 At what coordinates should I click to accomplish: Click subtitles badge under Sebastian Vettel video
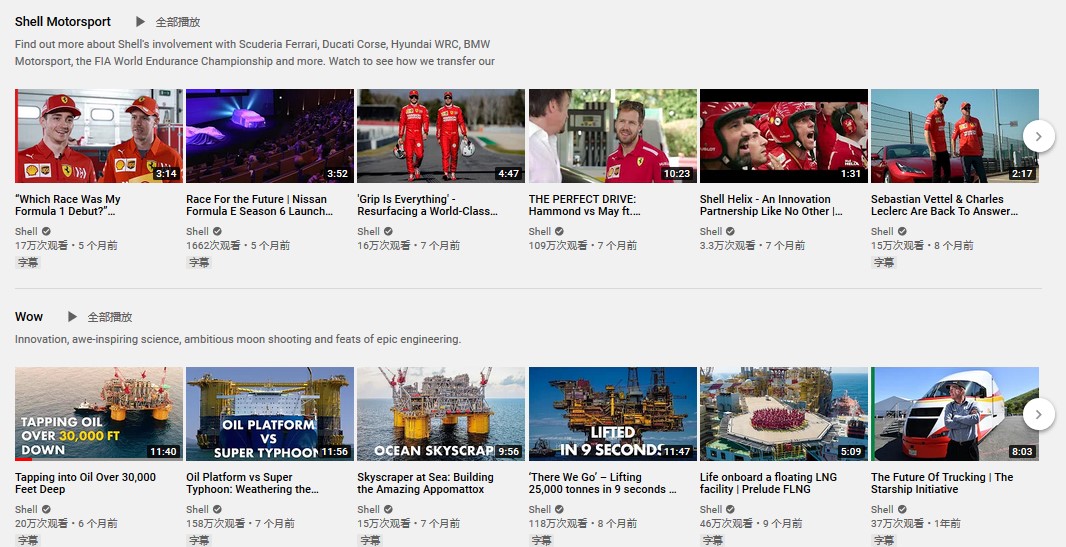(x=884, y=262)
